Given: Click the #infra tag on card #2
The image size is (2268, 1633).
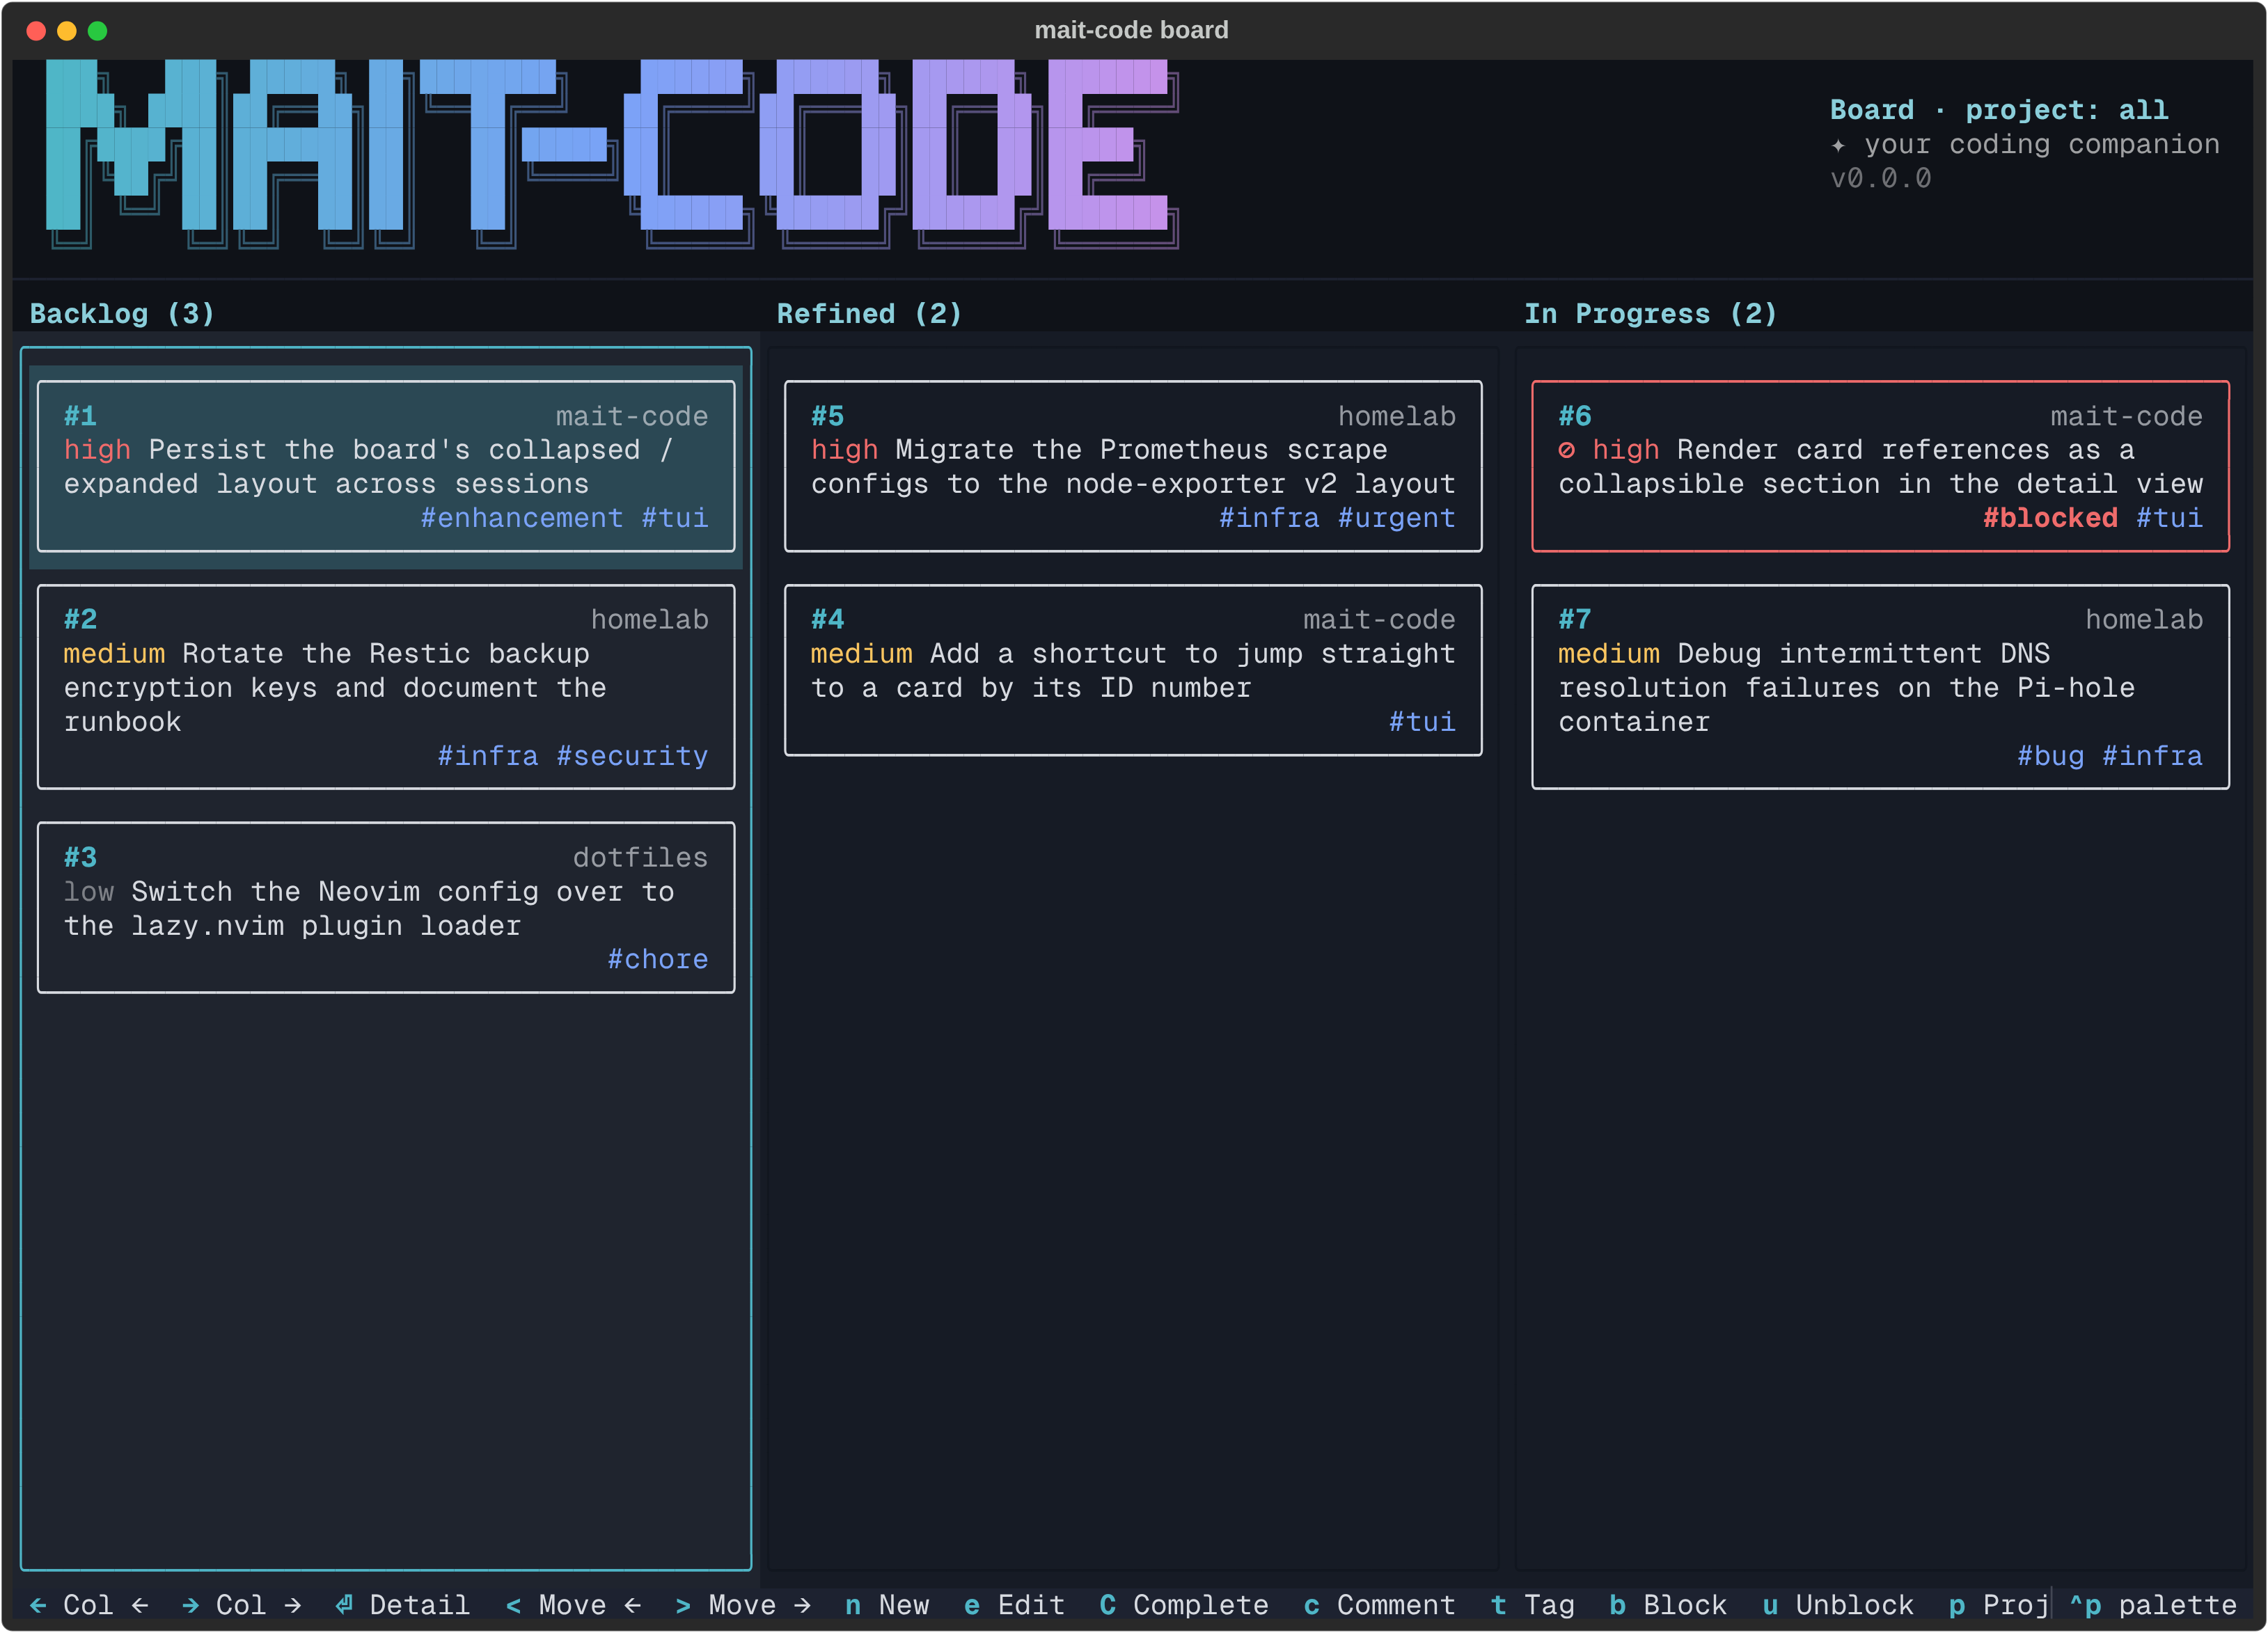Looking at the screenshot, I should pyautogui.click(x=488, y=756).
